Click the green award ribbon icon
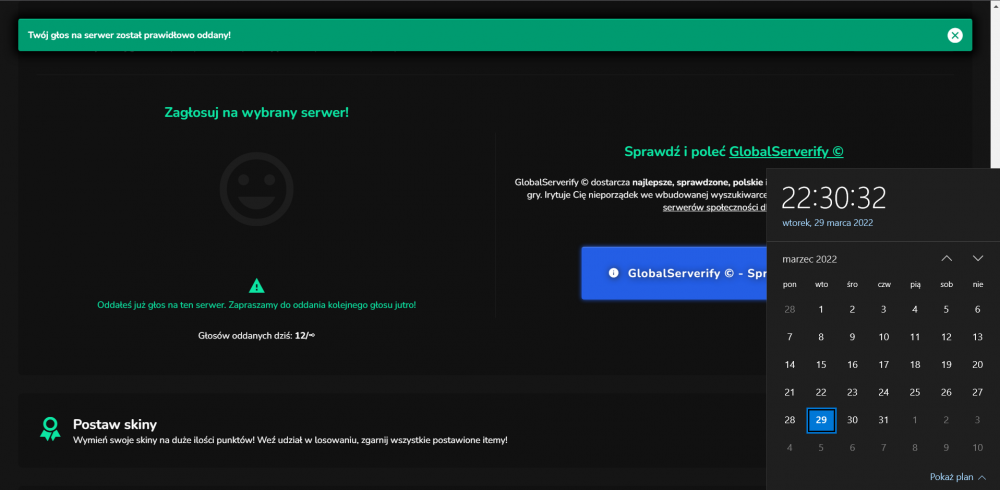 point(50,429)
